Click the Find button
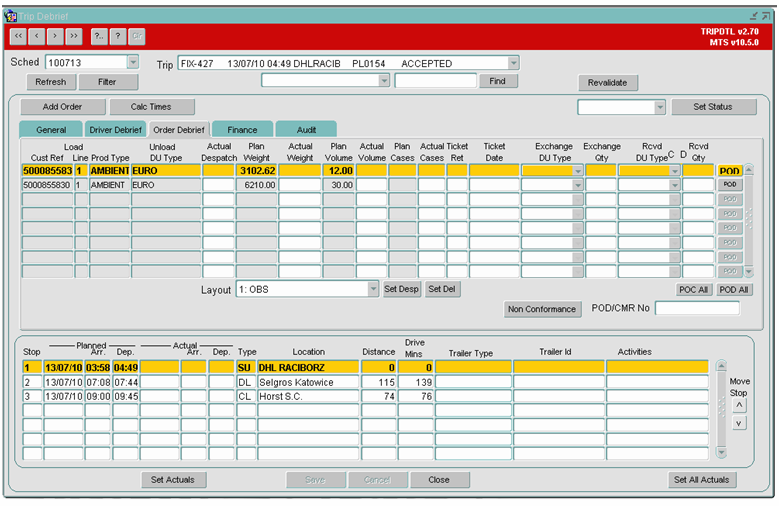 [497, 81]
